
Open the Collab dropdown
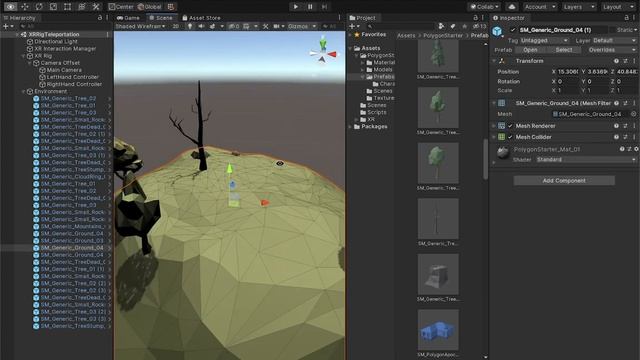[x=484, y=7]
